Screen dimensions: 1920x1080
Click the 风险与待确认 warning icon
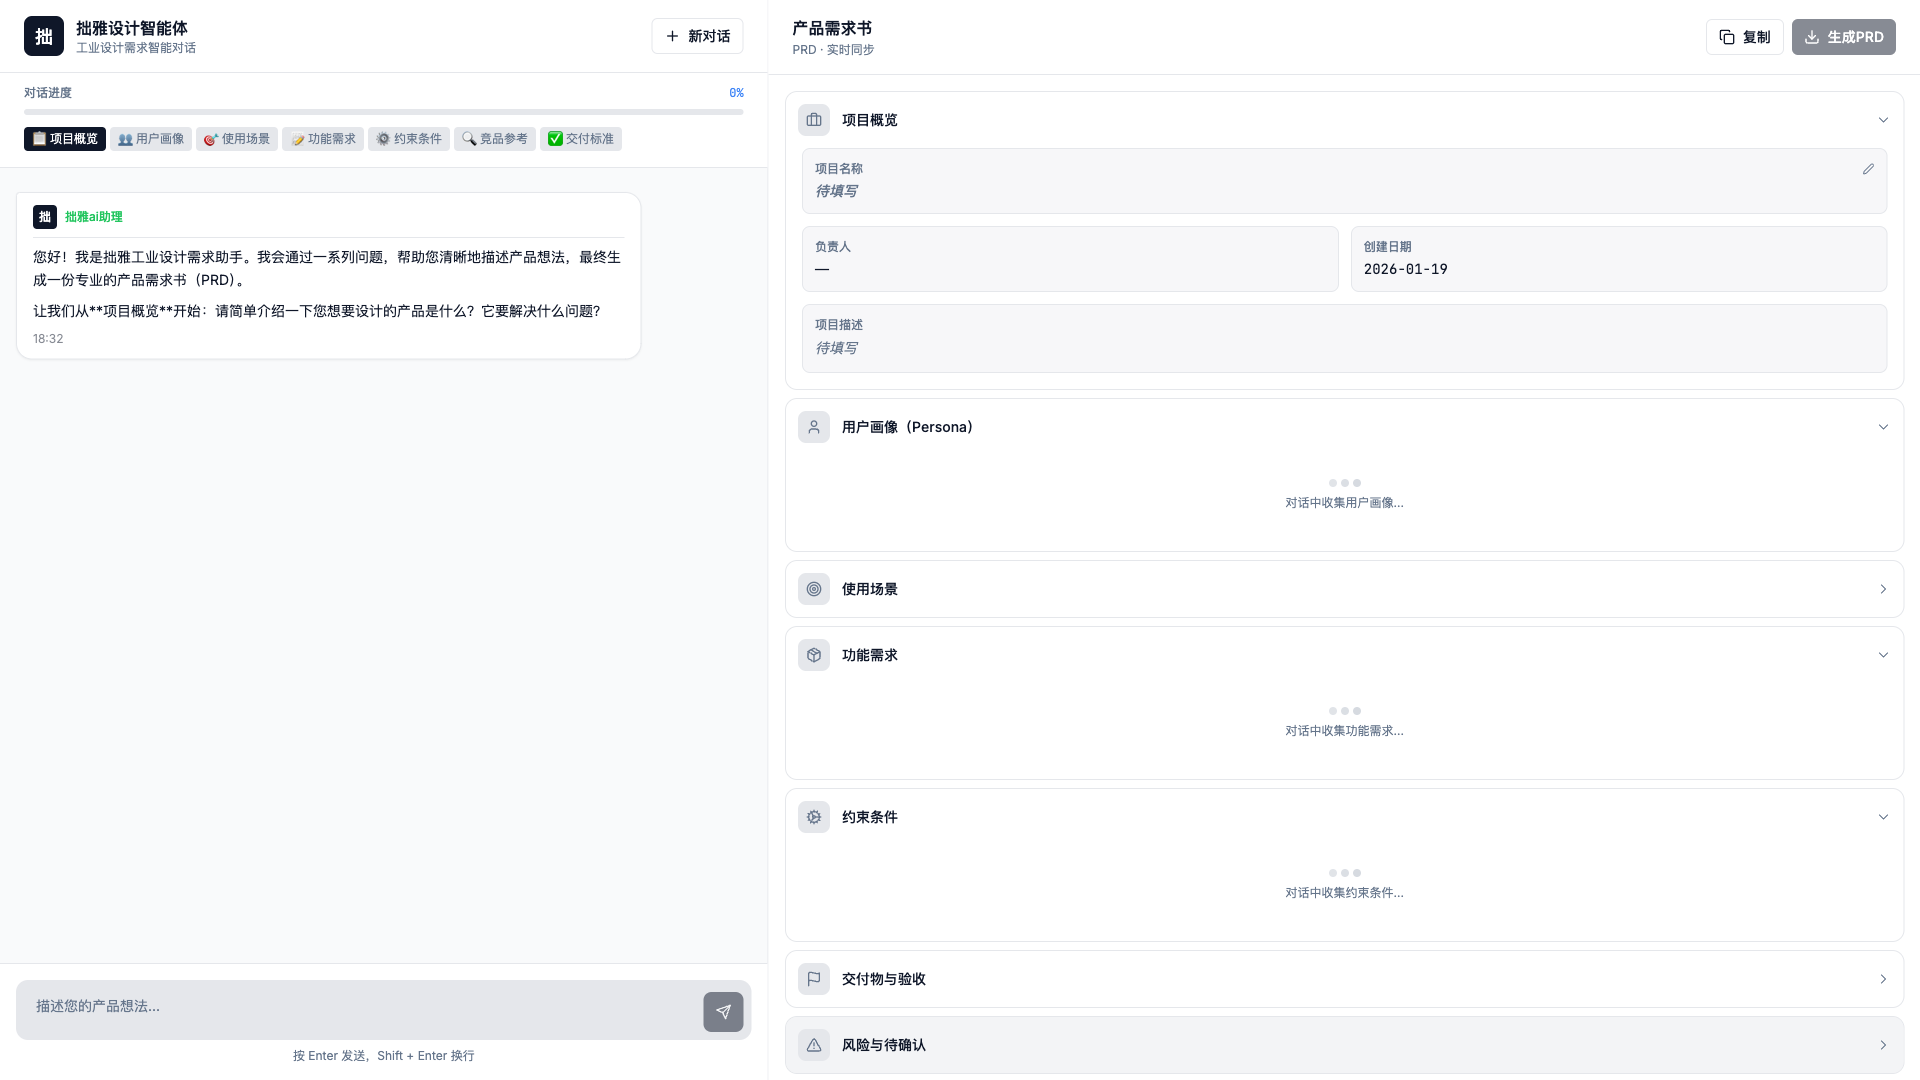click(813, 1045)
